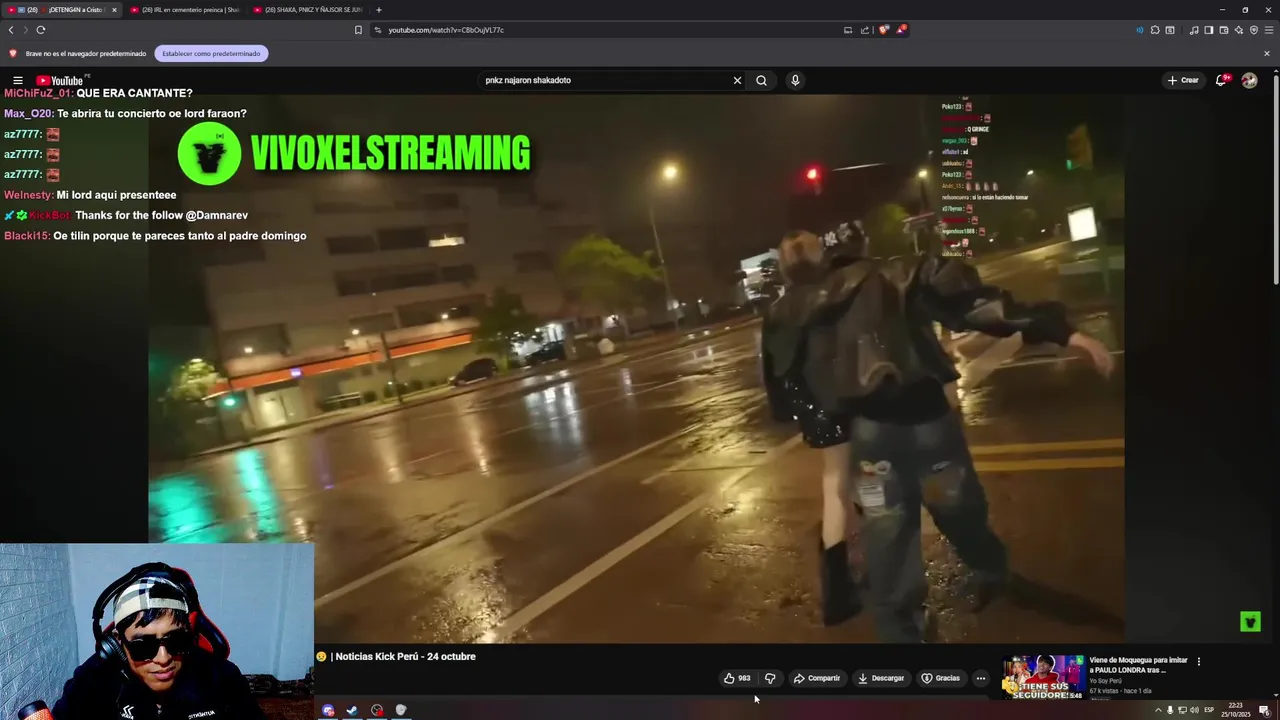
Task: Open the taskbar network icon
Action: [x=1182, y=710]
